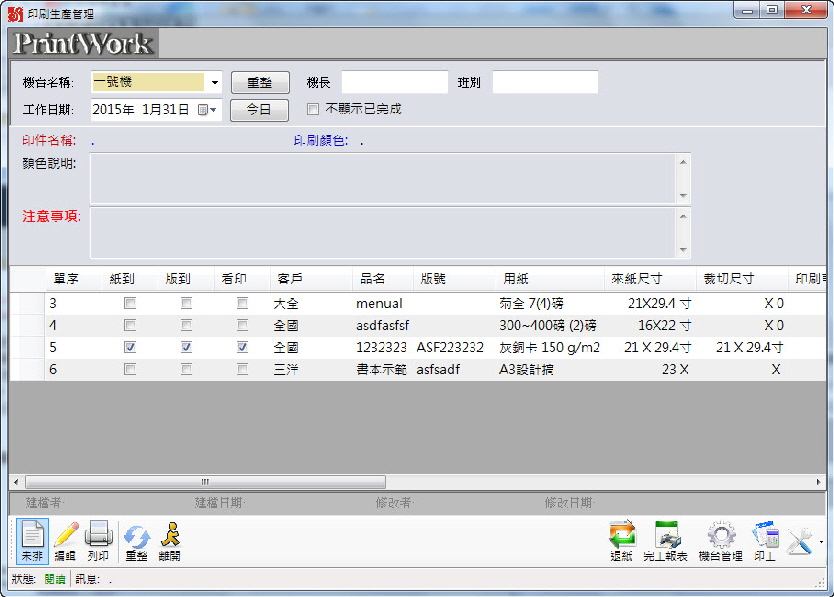Open the 機台名稱 machine dropdown
This screenshot has height=597, width=834.
point(214,82)
